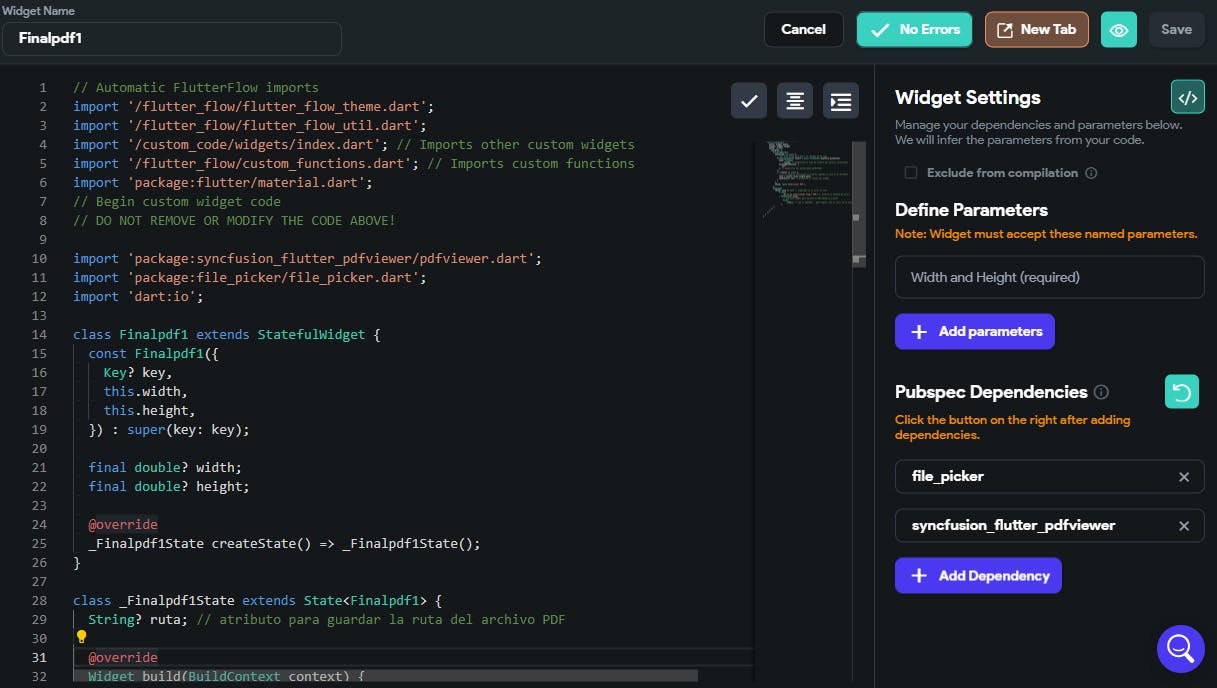Remove the syncfusion_flutter_pdfviewer dependency
Viewport: 1217px width, 688px height.
[1184, 526]
